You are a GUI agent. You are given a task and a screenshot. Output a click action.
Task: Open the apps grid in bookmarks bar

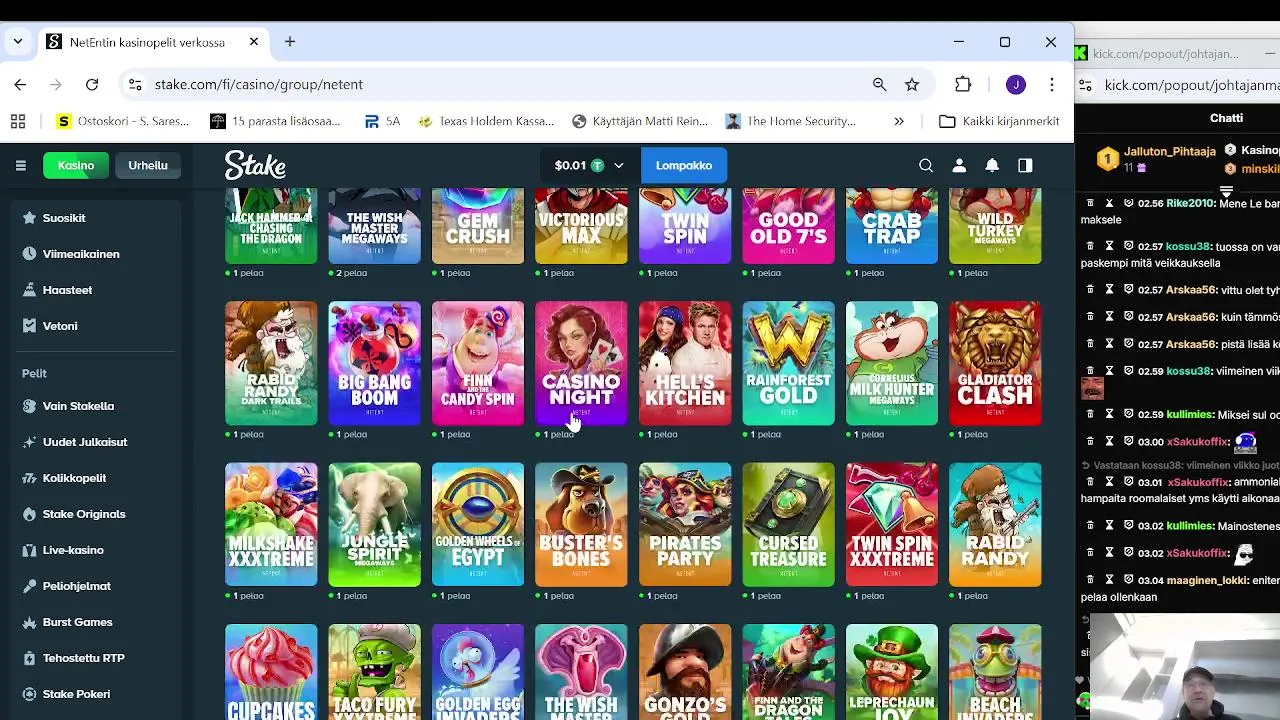pos(18,121)
